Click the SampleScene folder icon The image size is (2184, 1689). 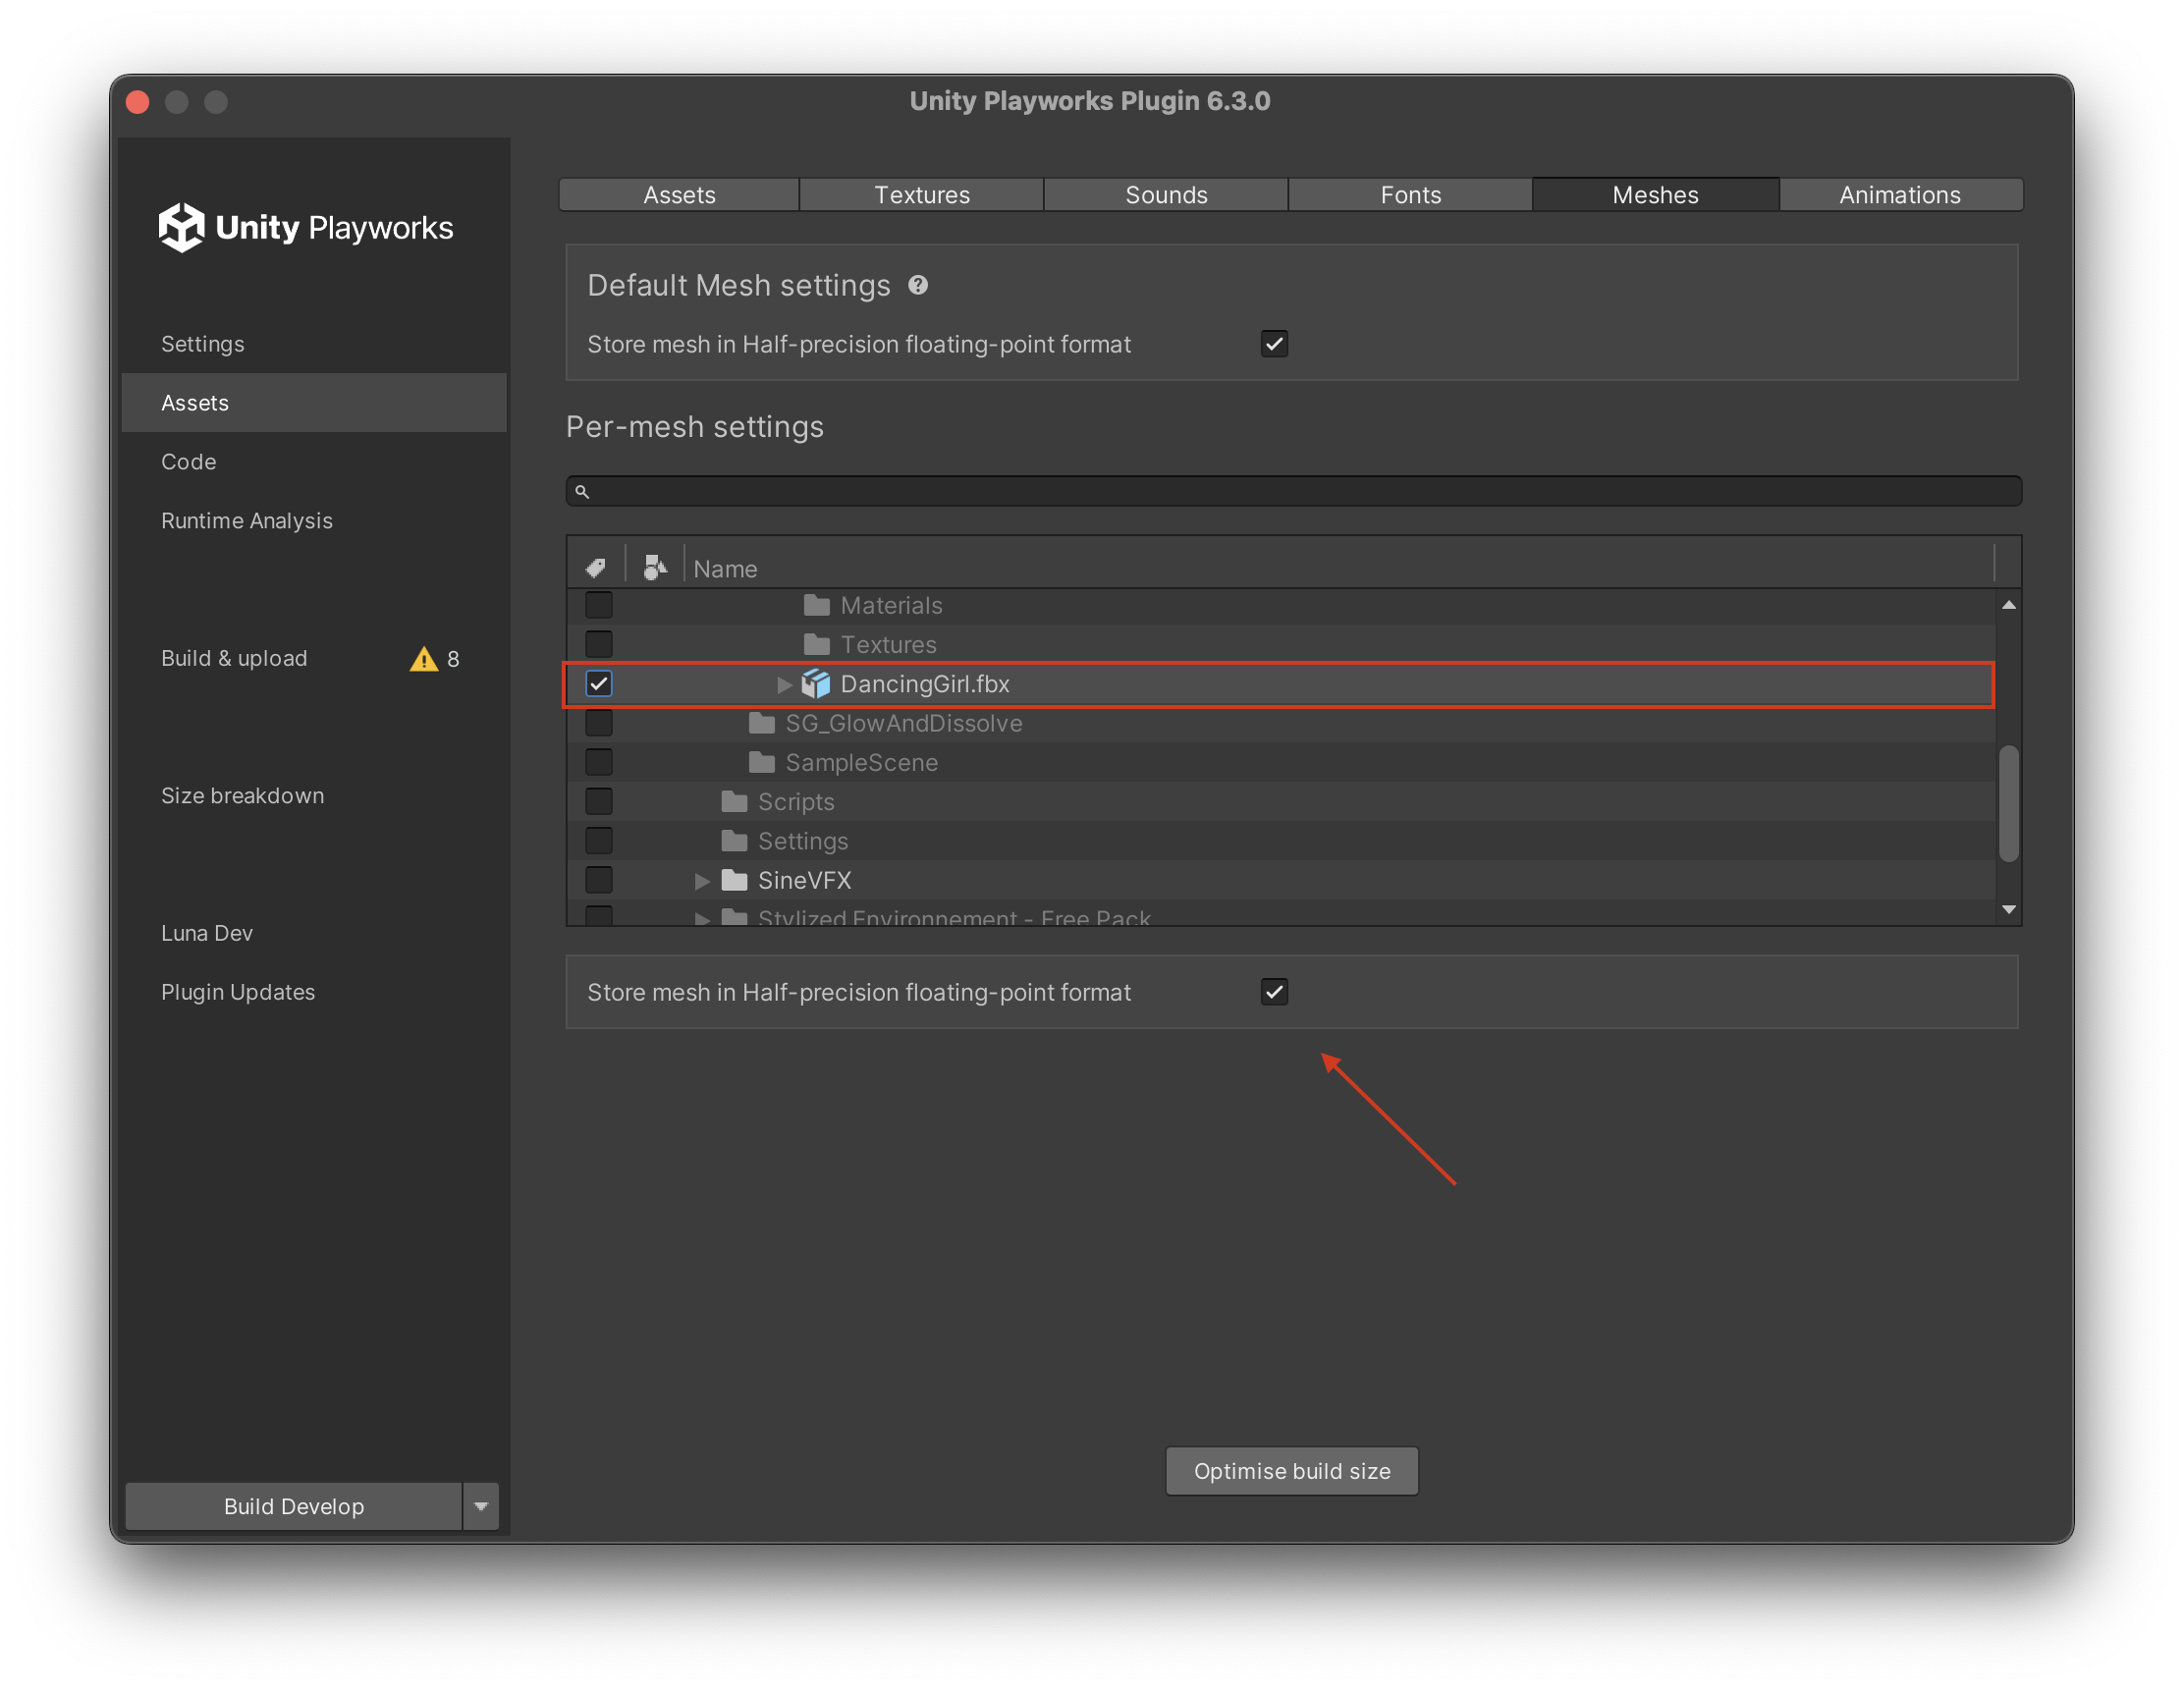[762, 762]
